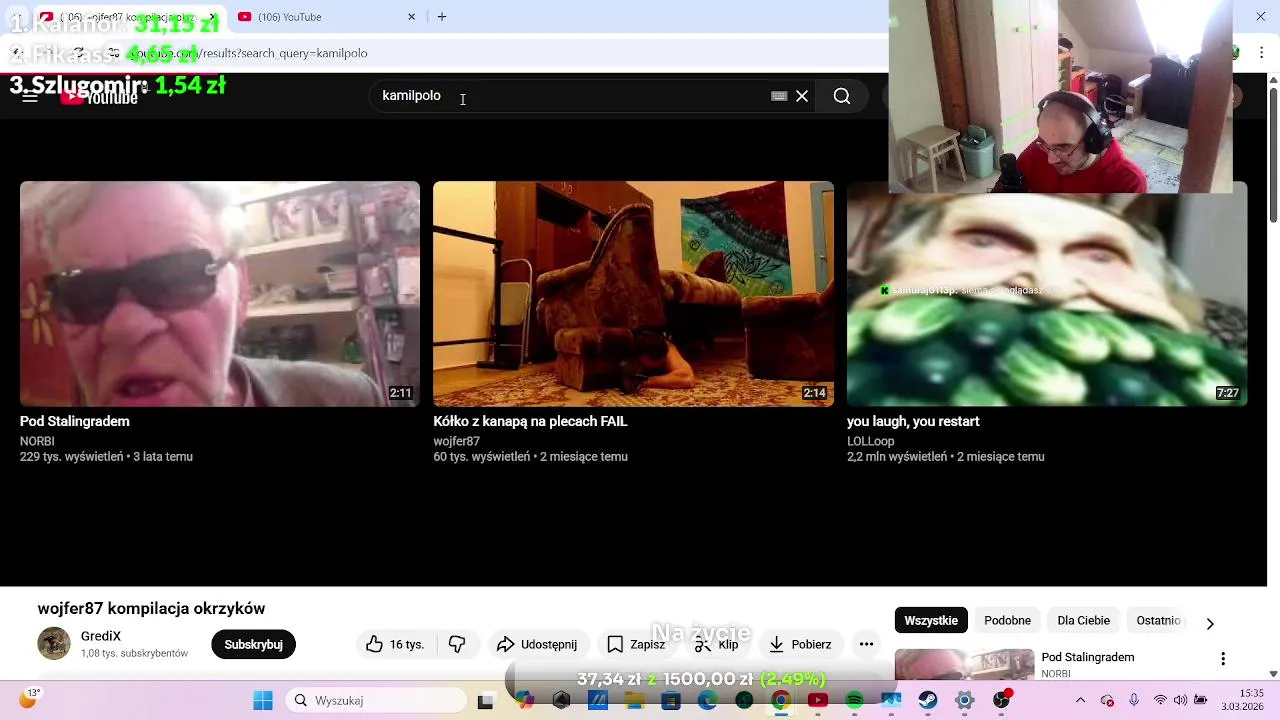The image size is (1280, 720).
Task: Open the NORBI channel name under first video
Action: pyautogui.click(x=37, y=441)
